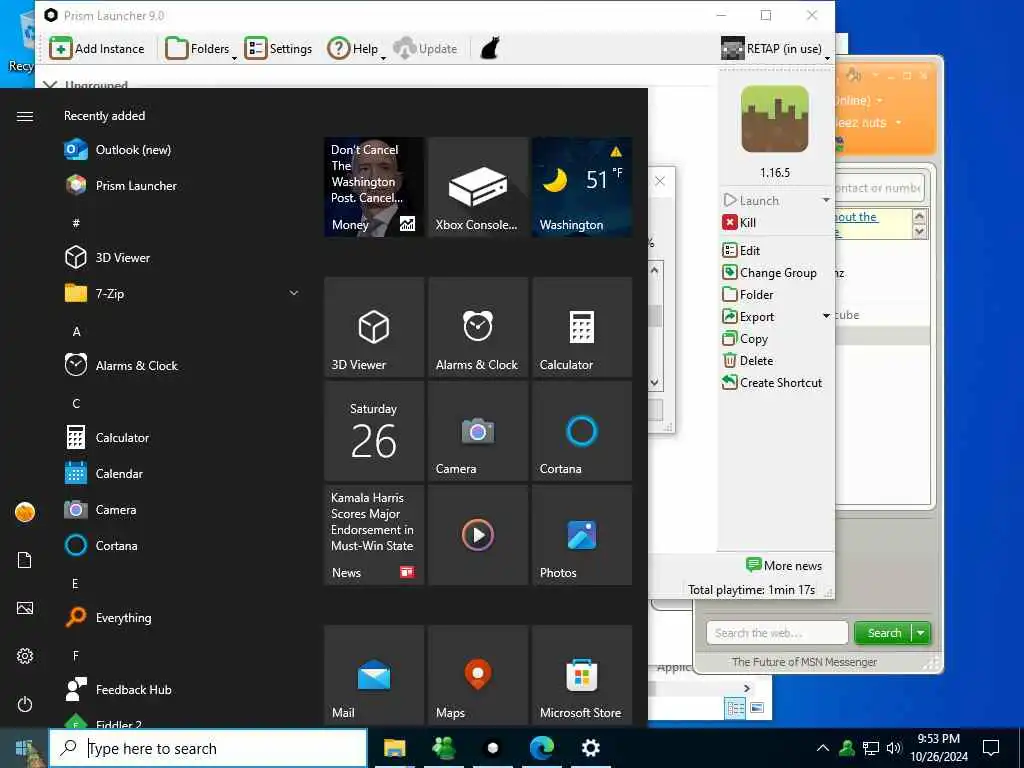The width and height of the screenshot is (1024, 768).
Task: Open Prism Launcher Settings
Action: (x=278, y=49)
